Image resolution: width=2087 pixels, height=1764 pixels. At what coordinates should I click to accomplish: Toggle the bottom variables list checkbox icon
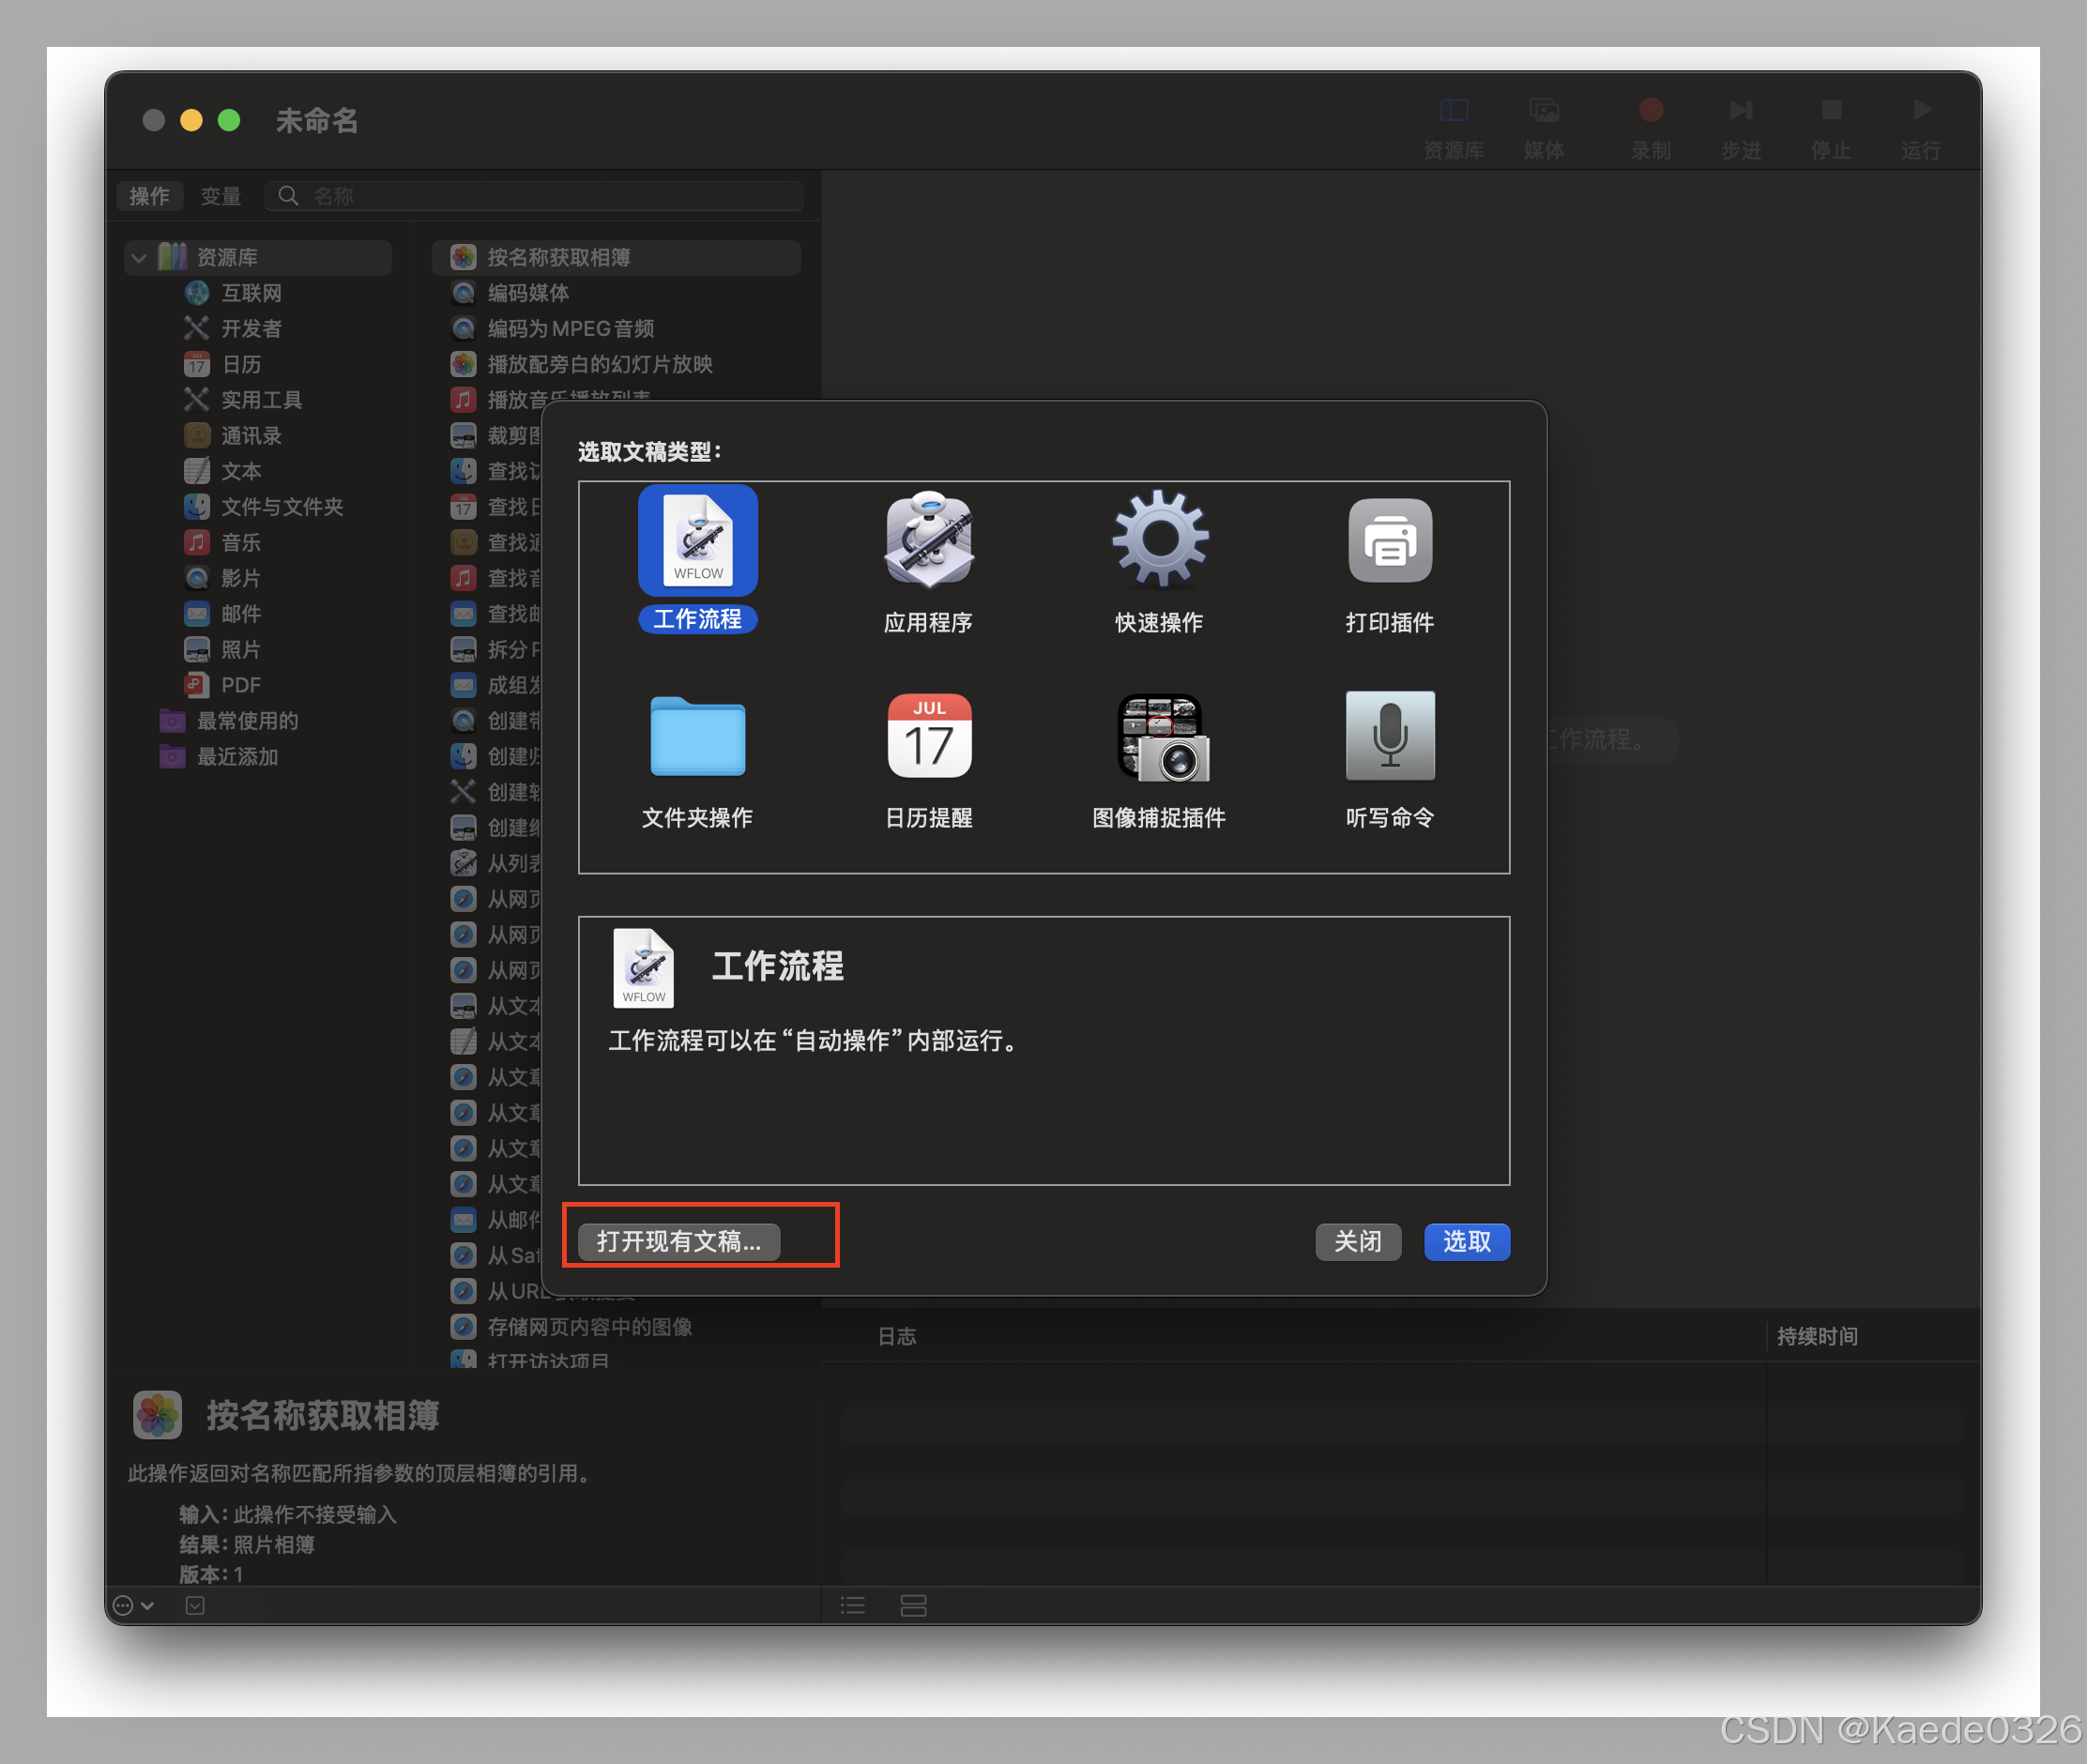[x=195, y=1605]
